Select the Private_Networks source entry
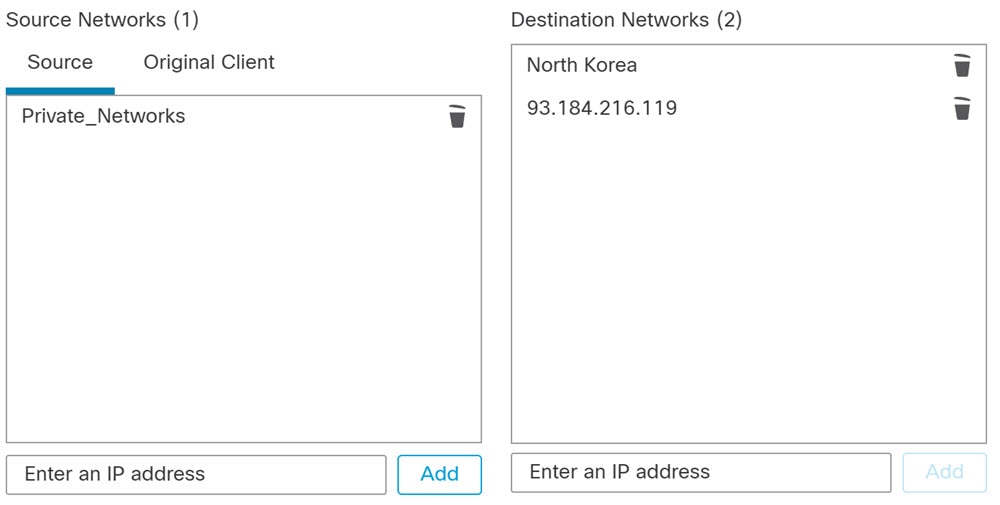The height and width of the screenshot is (505, 1000). [x=103, y=116]
